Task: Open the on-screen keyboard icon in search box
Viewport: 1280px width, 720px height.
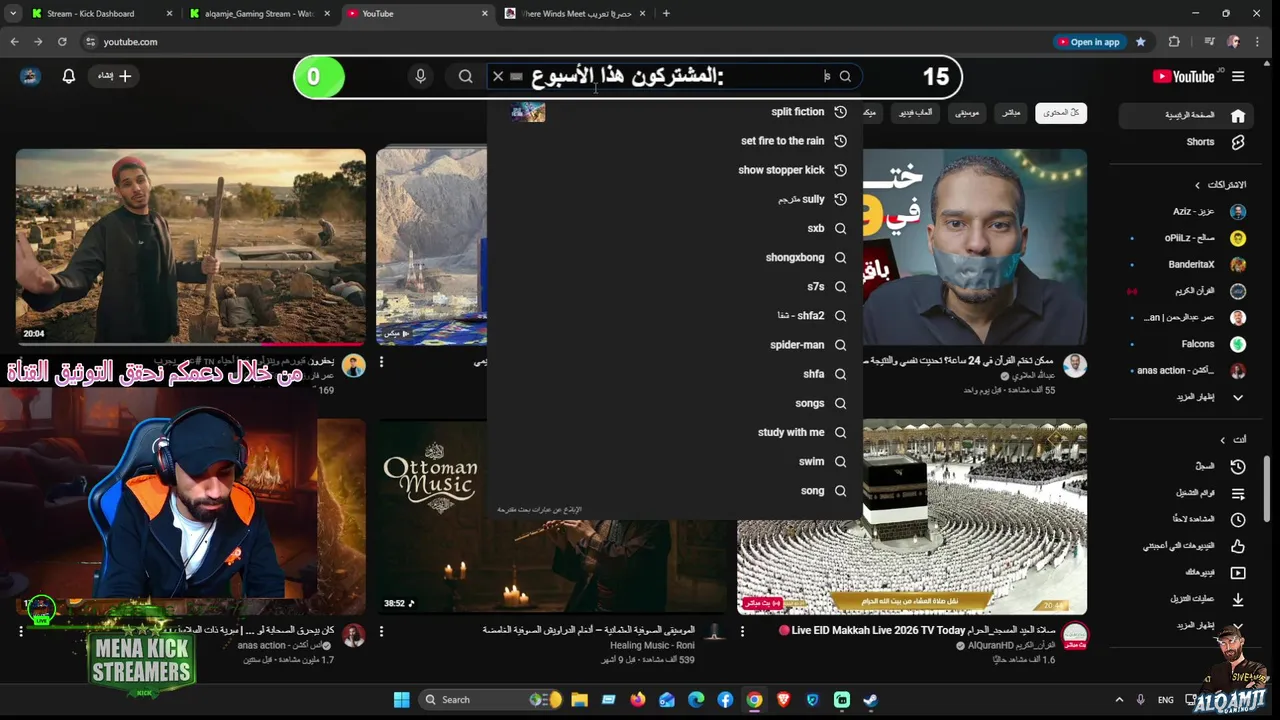Action: (516, 76)
